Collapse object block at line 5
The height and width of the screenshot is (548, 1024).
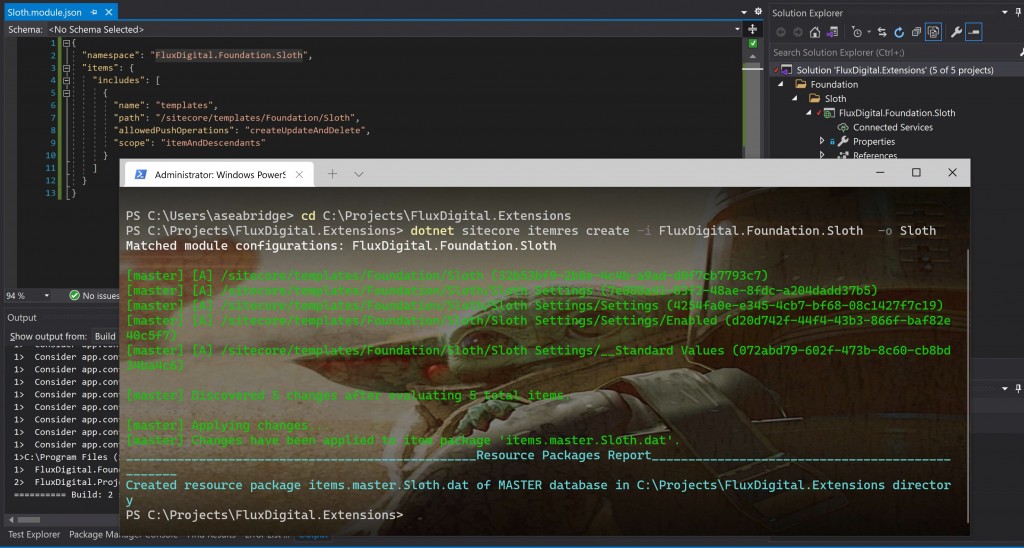point(66,93)
